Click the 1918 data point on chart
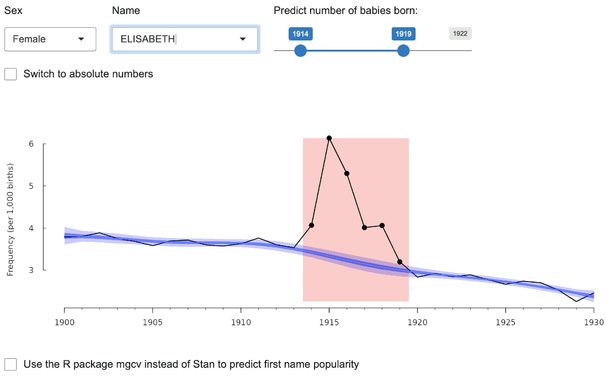This screenshot has height=380, width=607. tap(382, 226)
